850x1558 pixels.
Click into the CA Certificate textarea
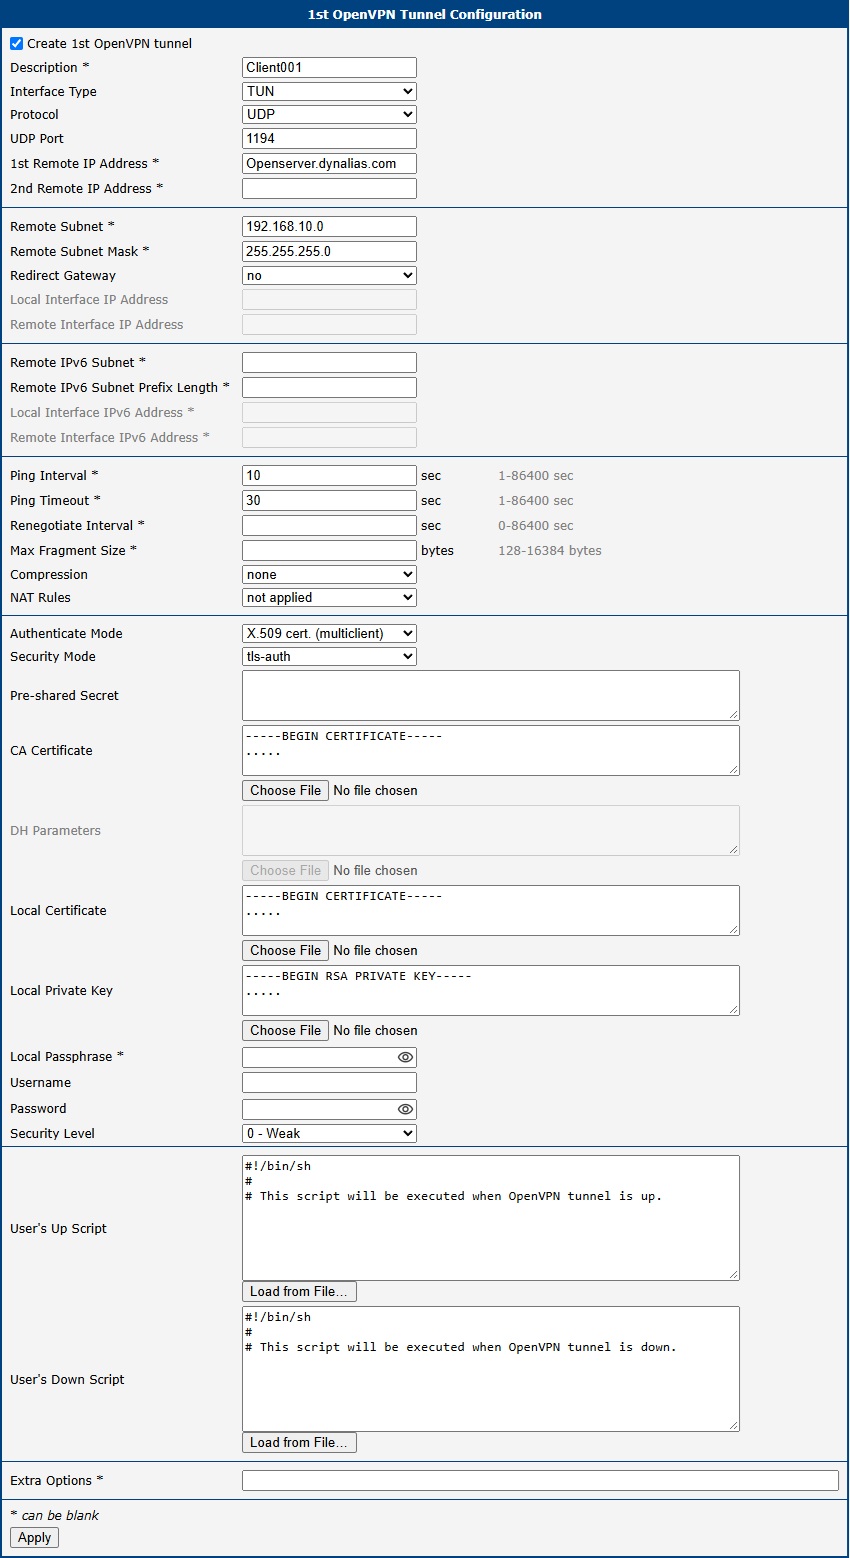pyautogui.click(x=491, y=750)
